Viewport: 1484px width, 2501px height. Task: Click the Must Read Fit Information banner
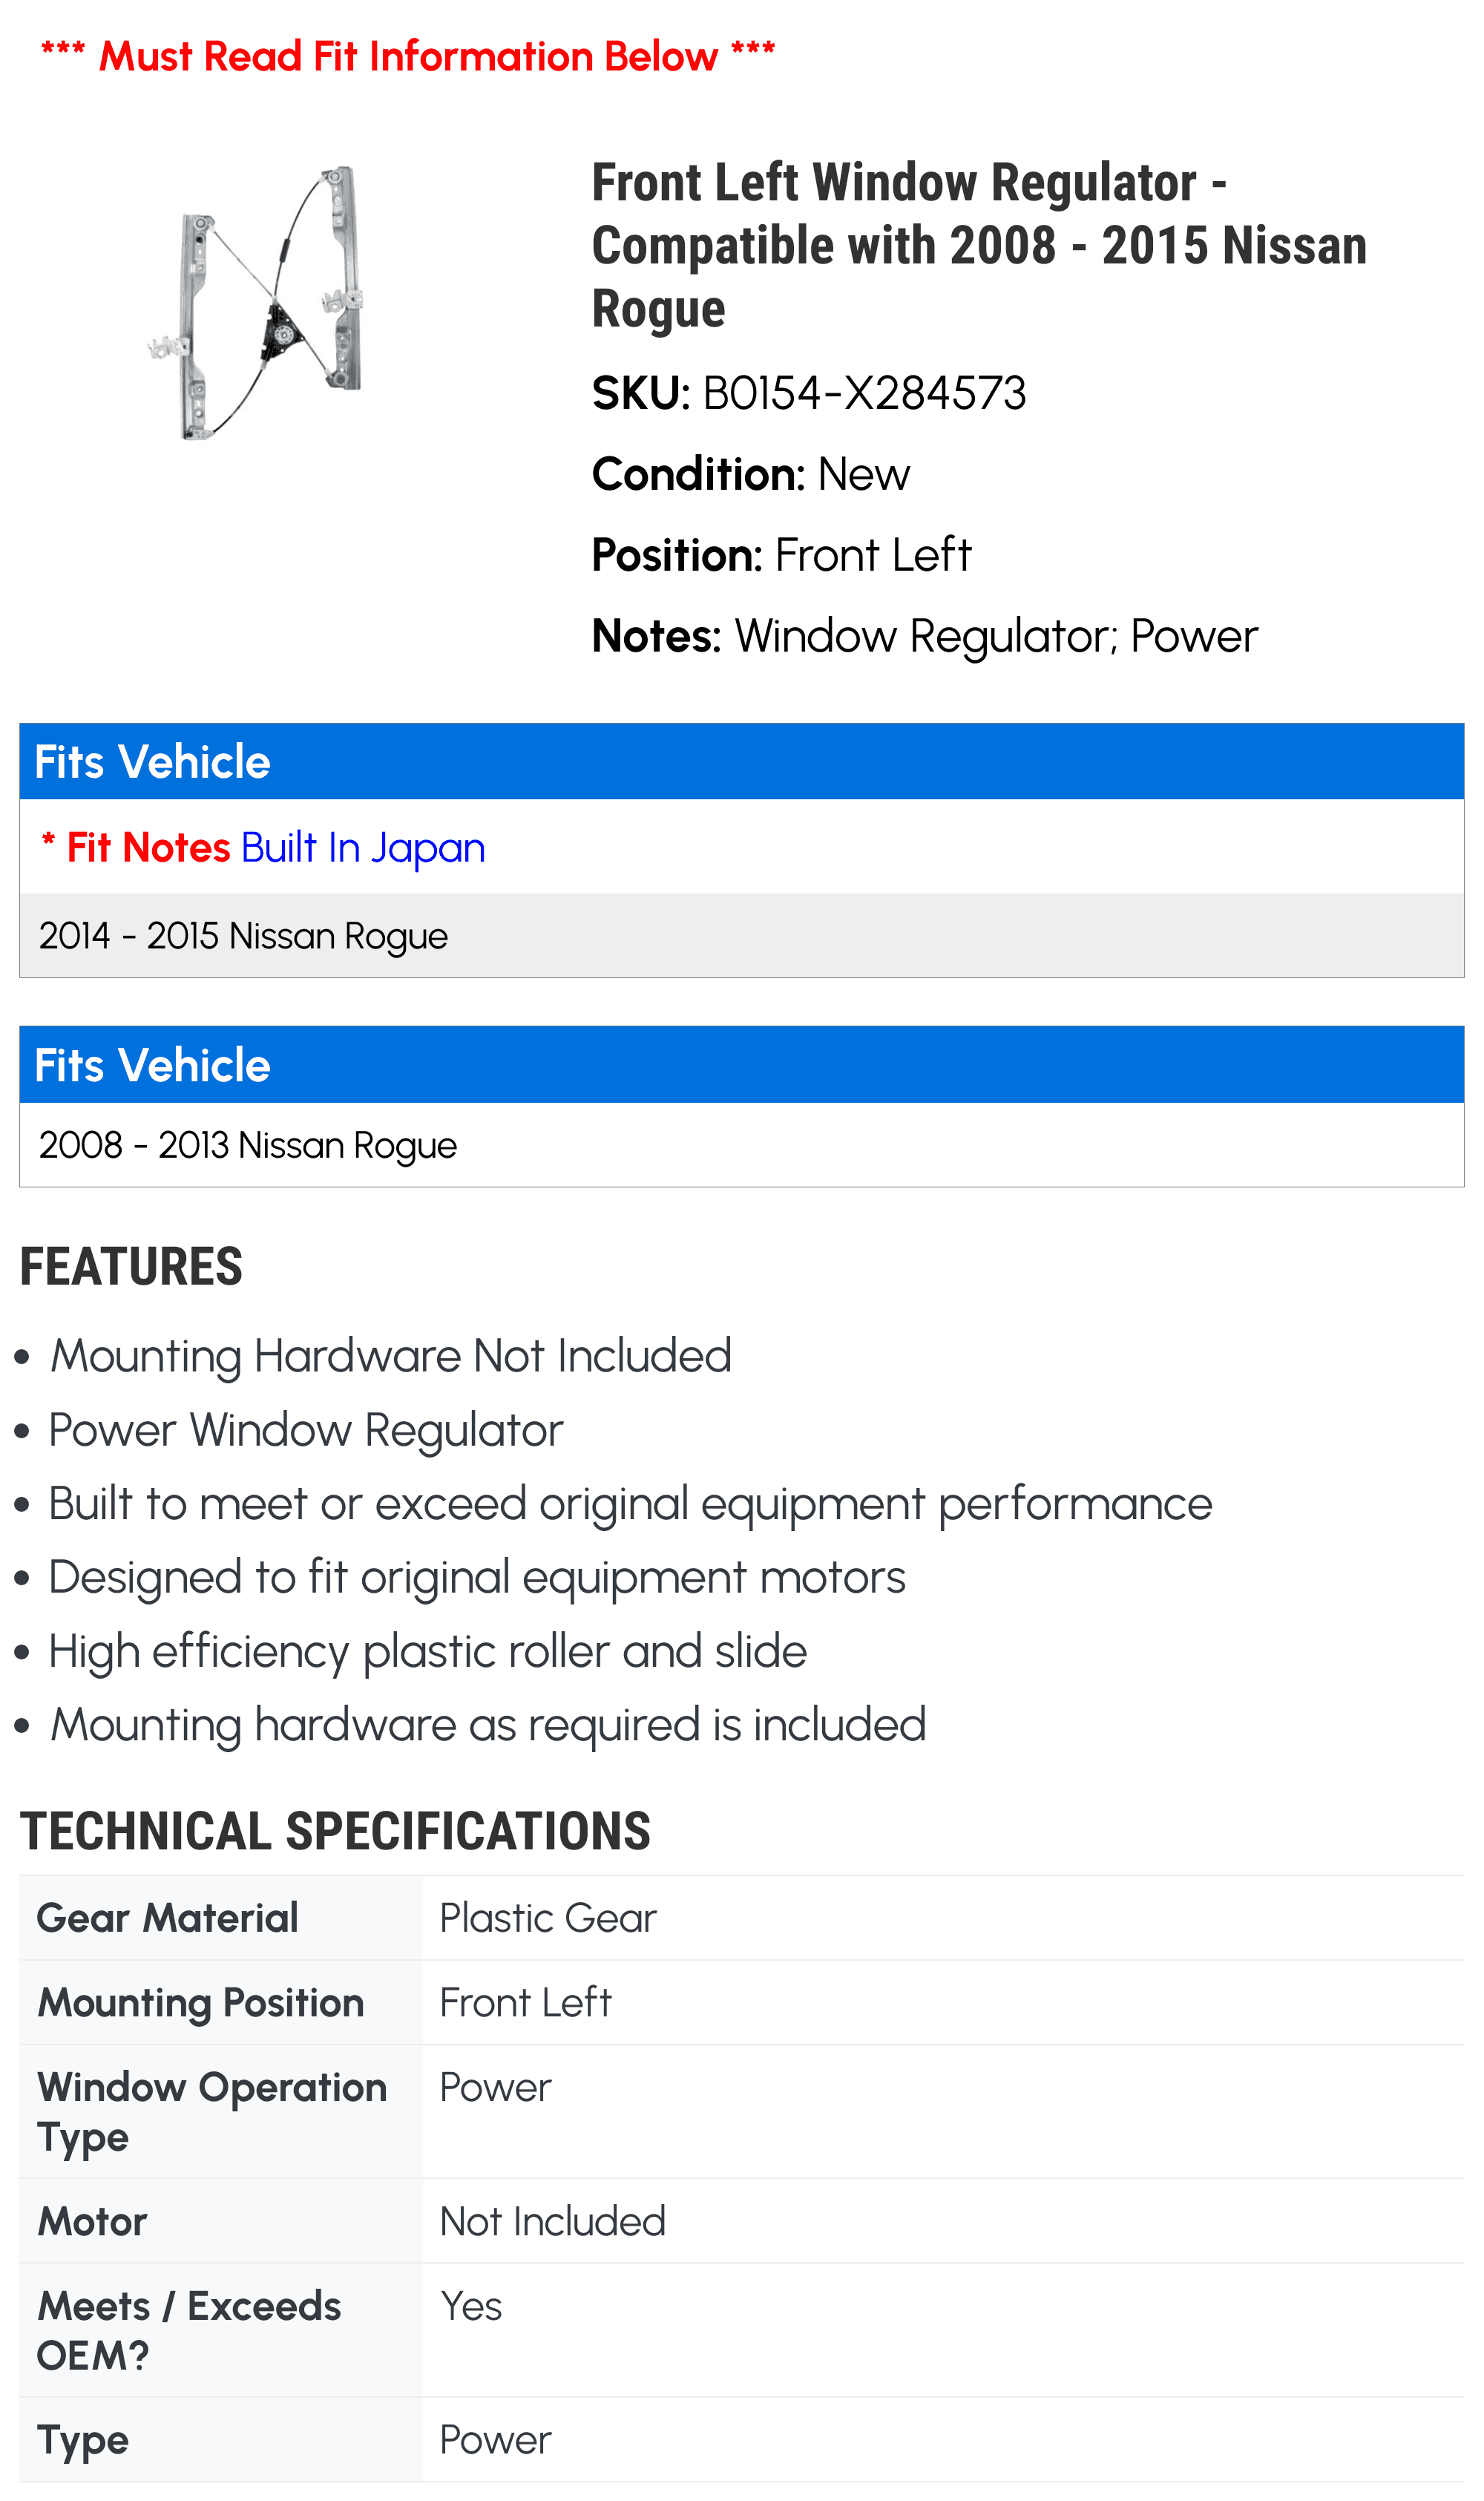pos(408,56)
